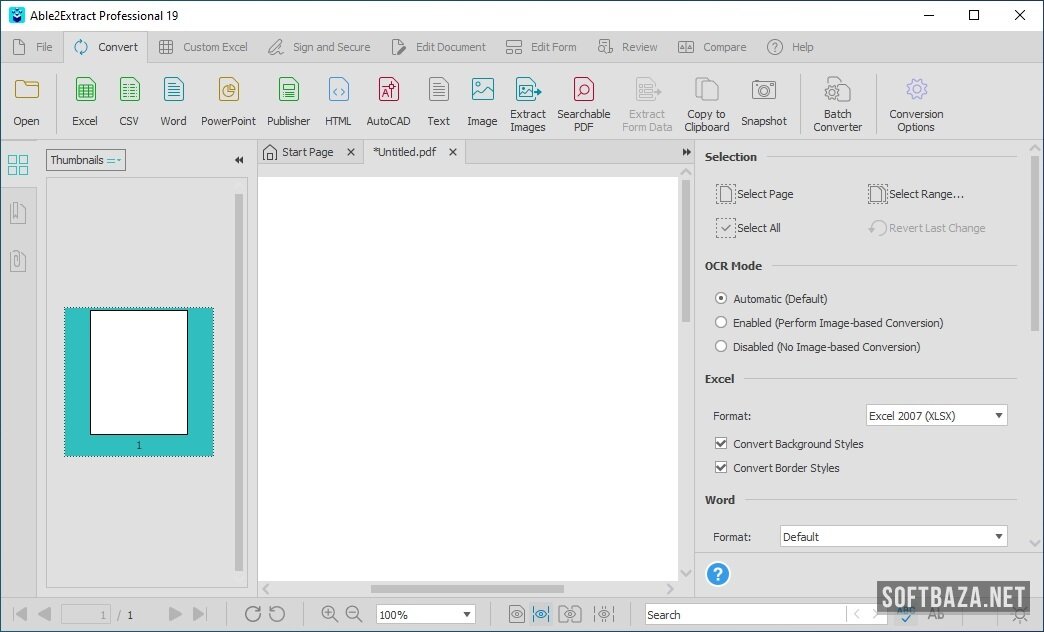
Task: Open the zoom level 100% dropdown
Action: tap(426, 615)
